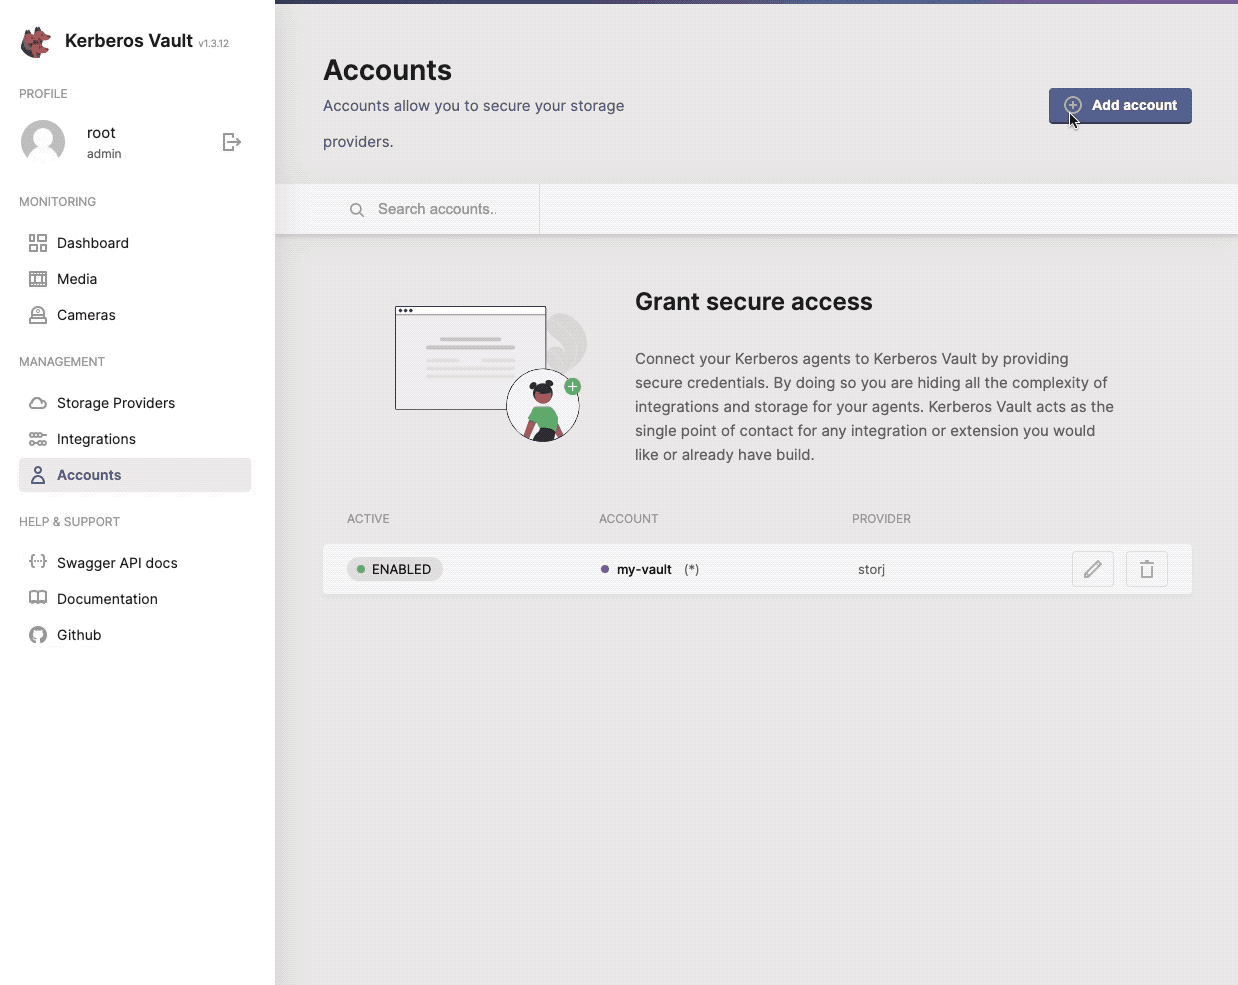Image resolution: width=1238 pixels, height=985 pixels.
Task: Click the Storage Providers cloud icon
Action: pyautogui.click(x=37, y=402)
